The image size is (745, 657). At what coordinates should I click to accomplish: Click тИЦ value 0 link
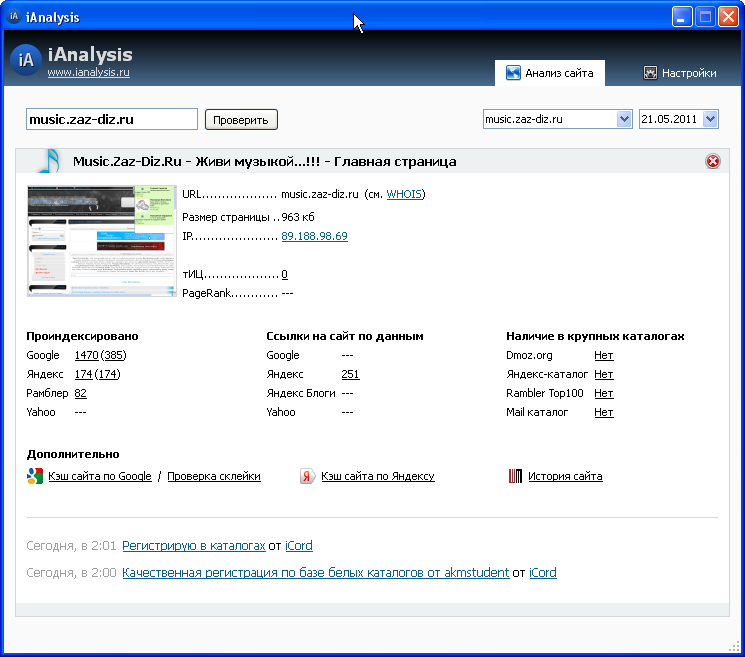point(284,274)
